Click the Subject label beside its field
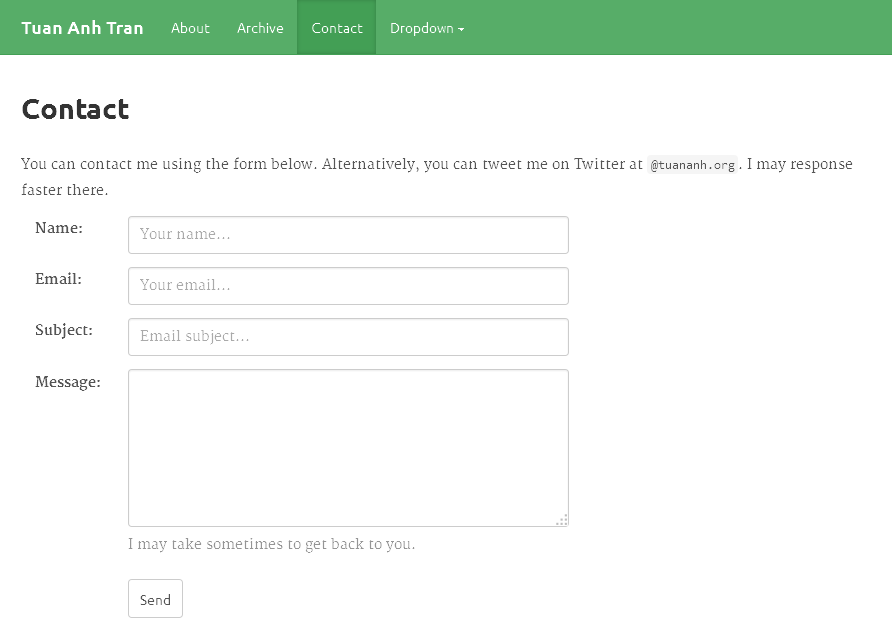The width and height of the screenshot is (892, 628). point(64,330)
